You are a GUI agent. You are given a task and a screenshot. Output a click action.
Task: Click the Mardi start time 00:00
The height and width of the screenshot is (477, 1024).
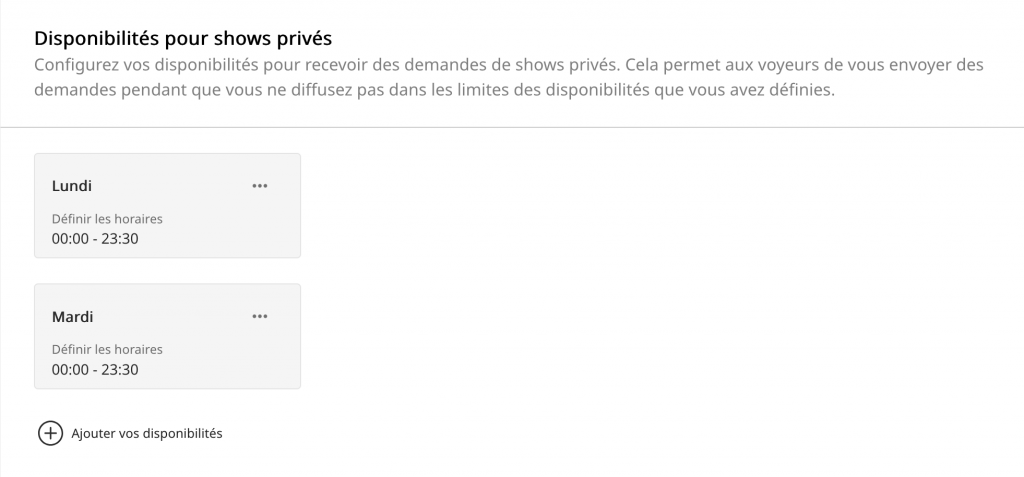[70, 369]
